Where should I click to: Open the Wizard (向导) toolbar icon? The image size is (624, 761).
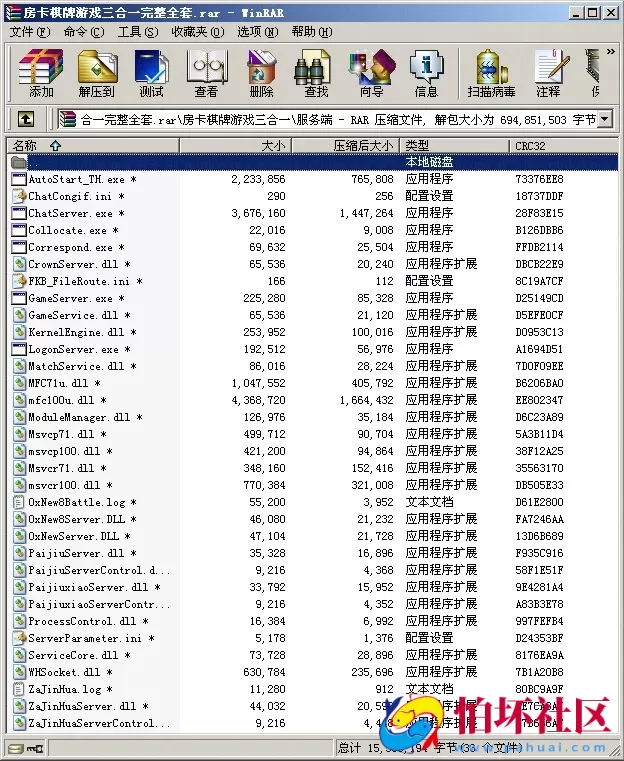click(x=372, y=72)
